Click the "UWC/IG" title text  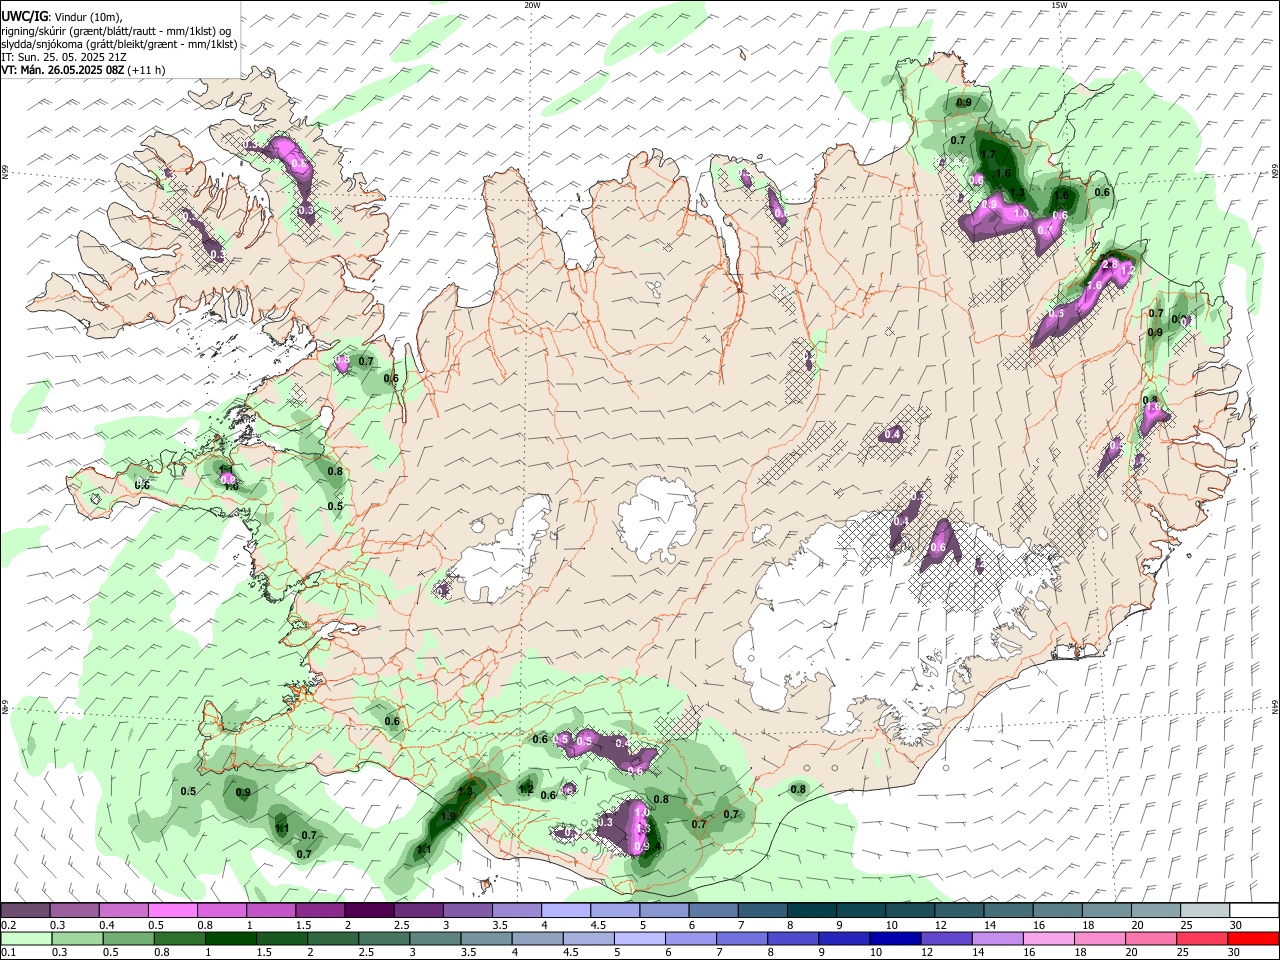pyautogui.click(x=24, y=17)
